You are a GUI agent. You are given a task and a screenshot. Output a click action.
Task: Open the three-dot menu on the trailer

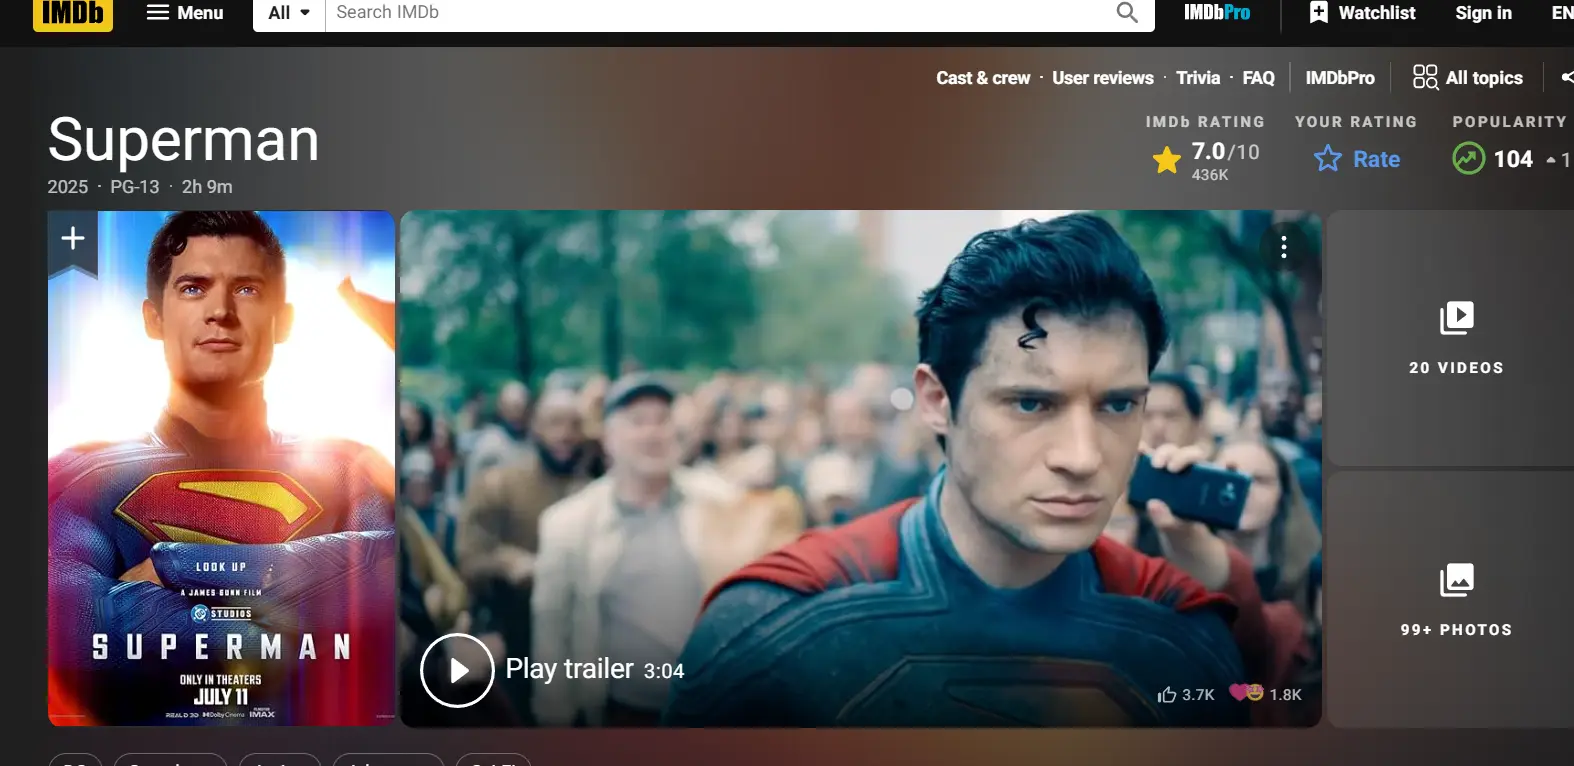[1284, 247]
